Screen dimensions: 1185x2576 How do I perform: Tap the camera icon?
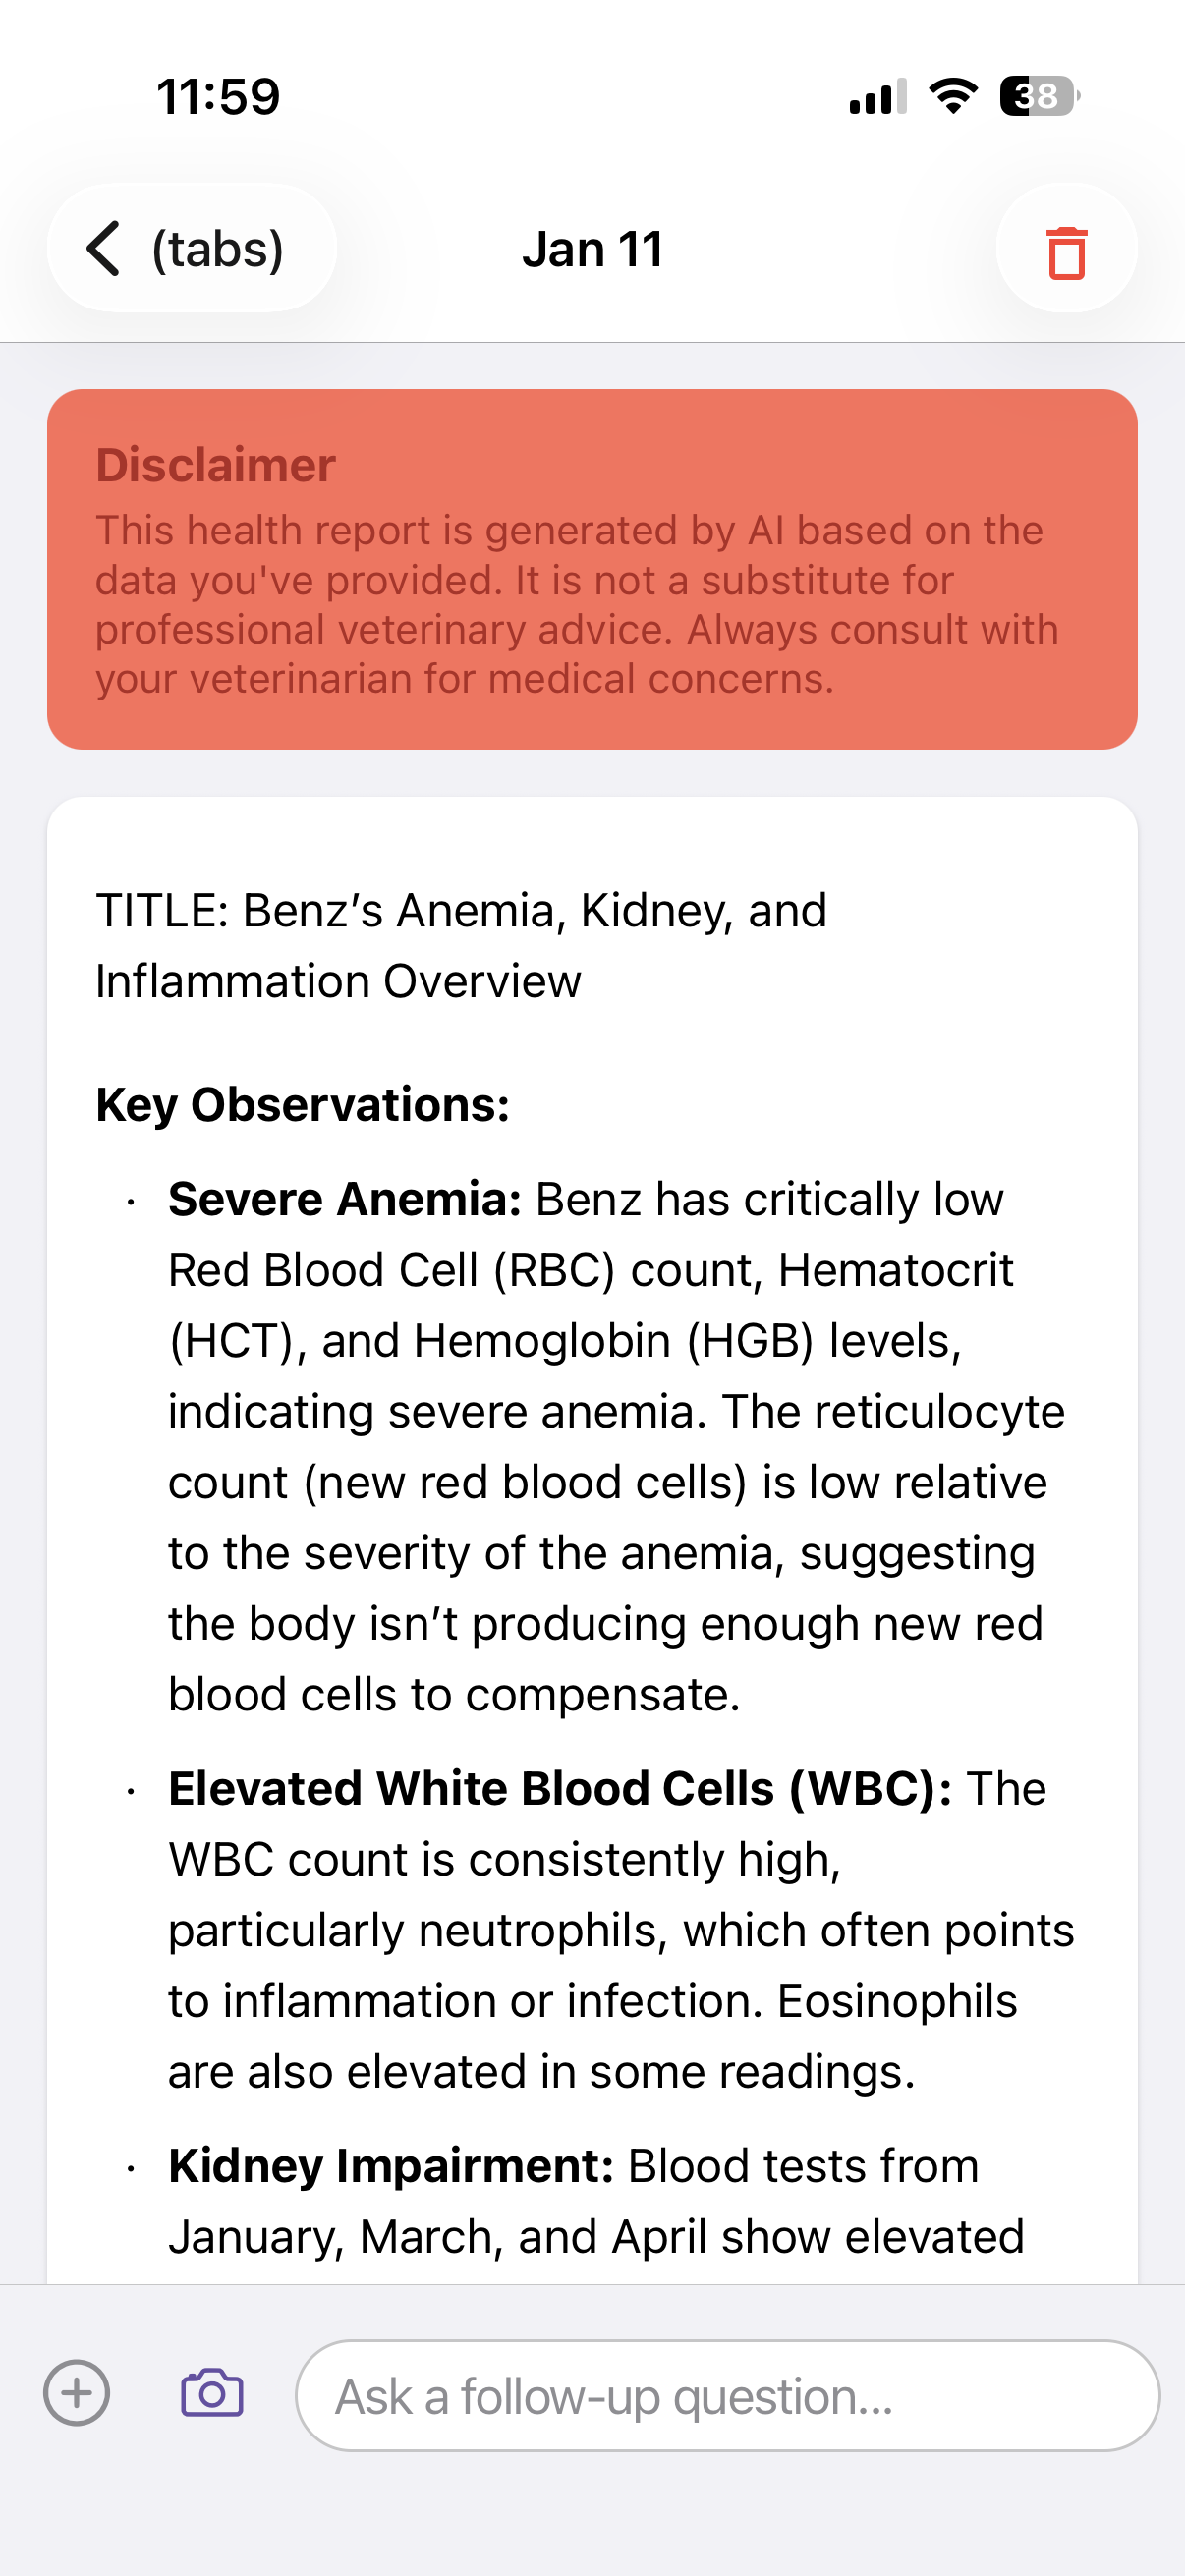(212, 2393)
